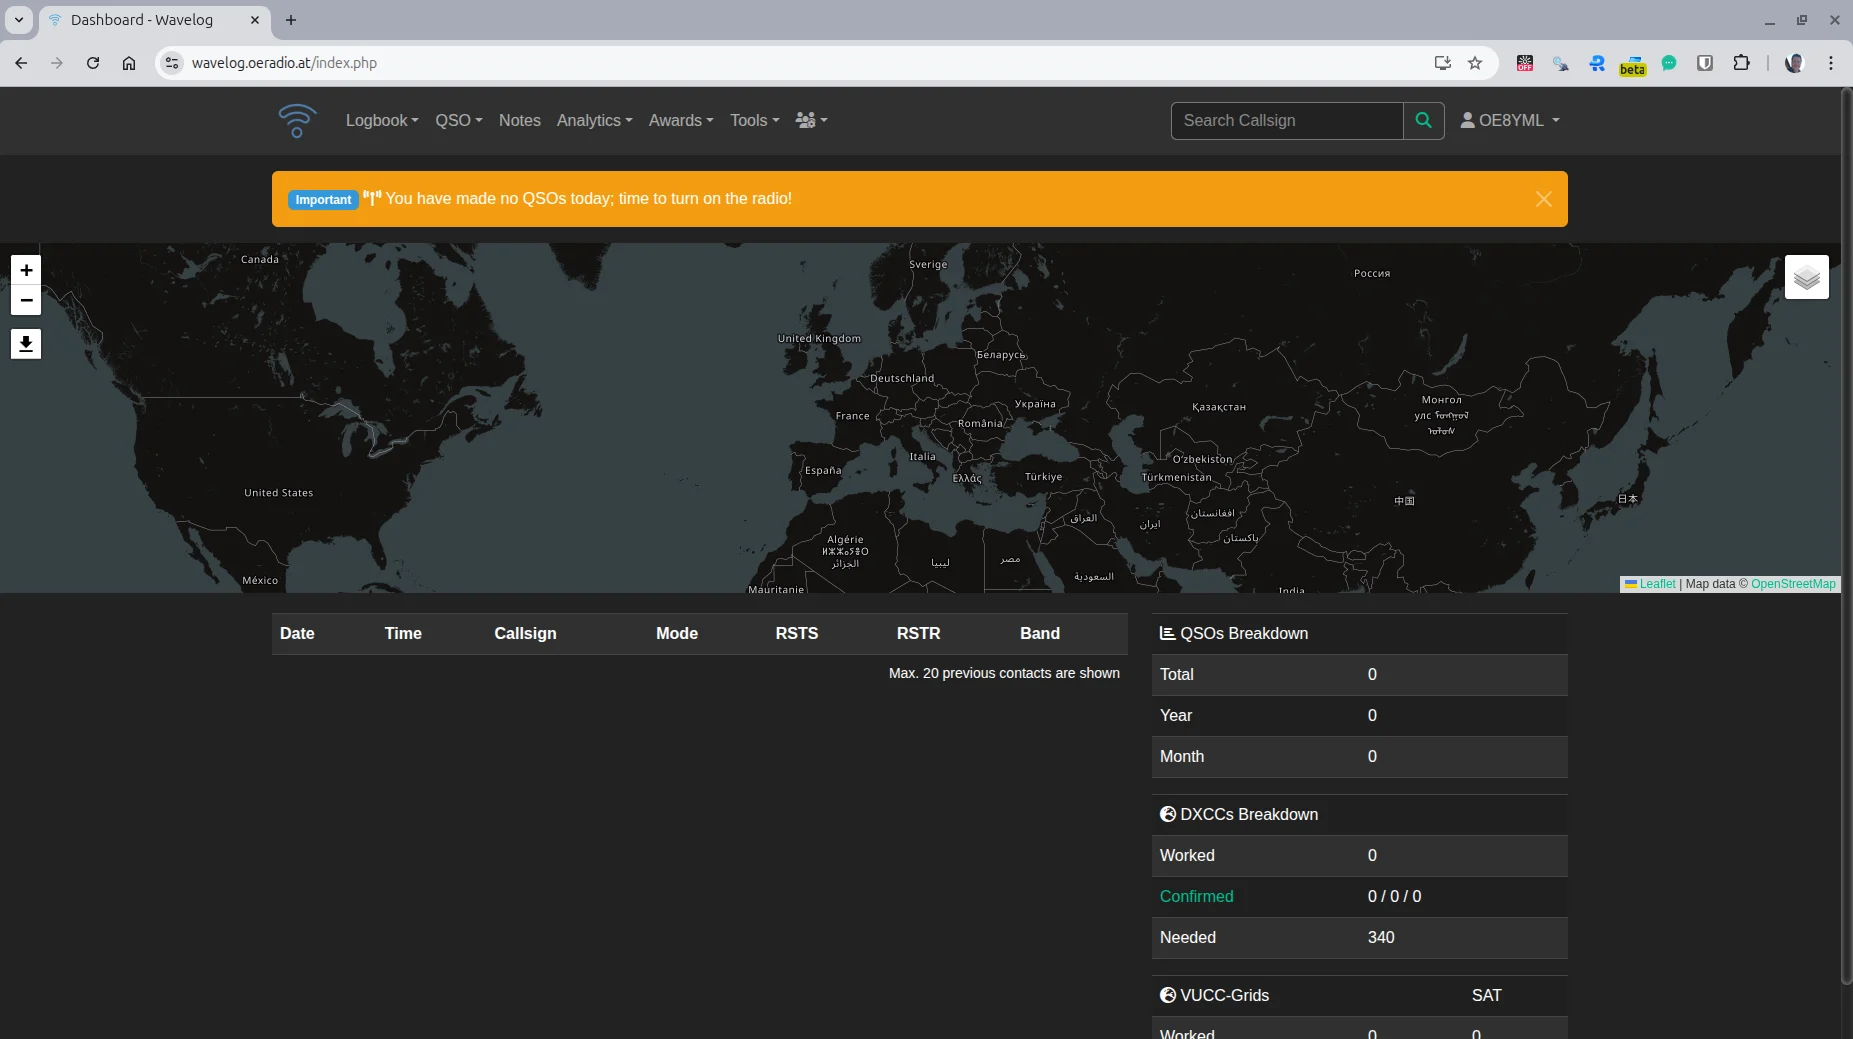Open the Notes menu item
This screenshot has width=1853, height=1039.
519,120
